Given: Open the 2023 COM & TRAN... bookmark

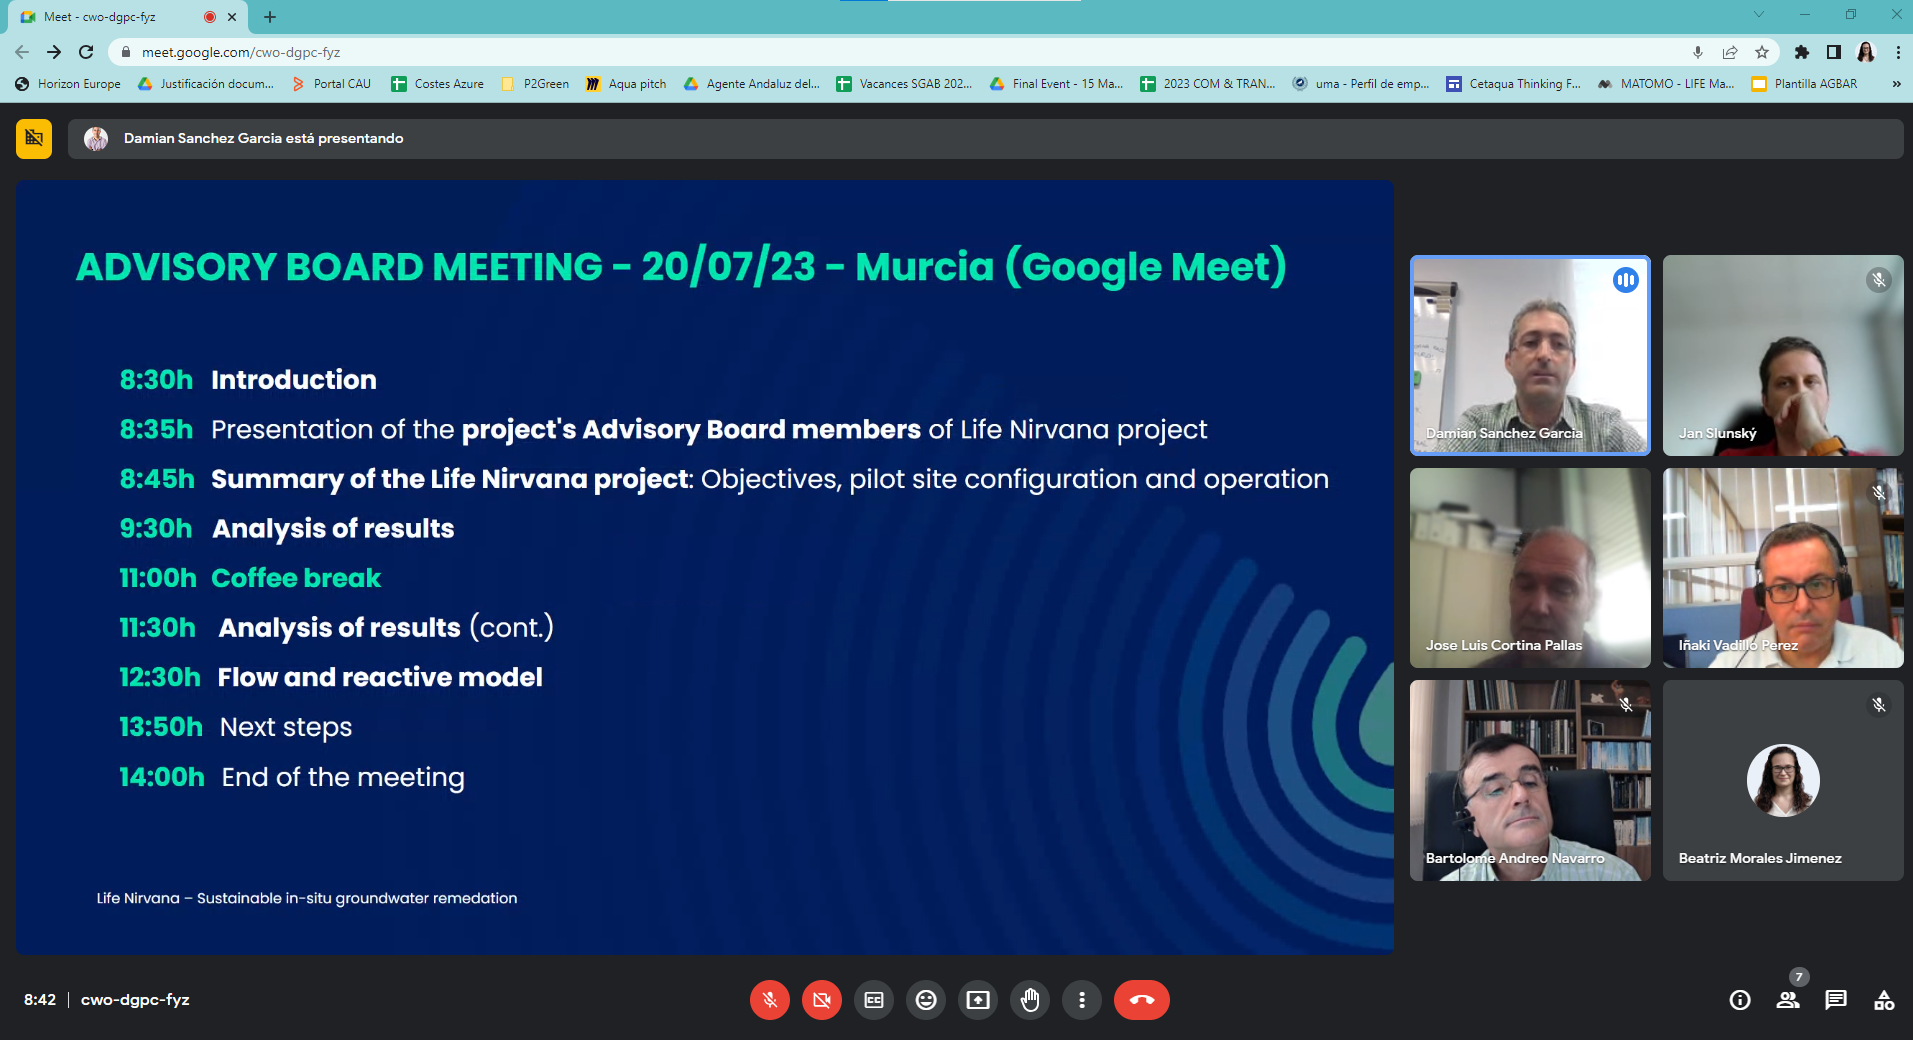Looking at the screenshot, I should click(x=1208, y=84).
